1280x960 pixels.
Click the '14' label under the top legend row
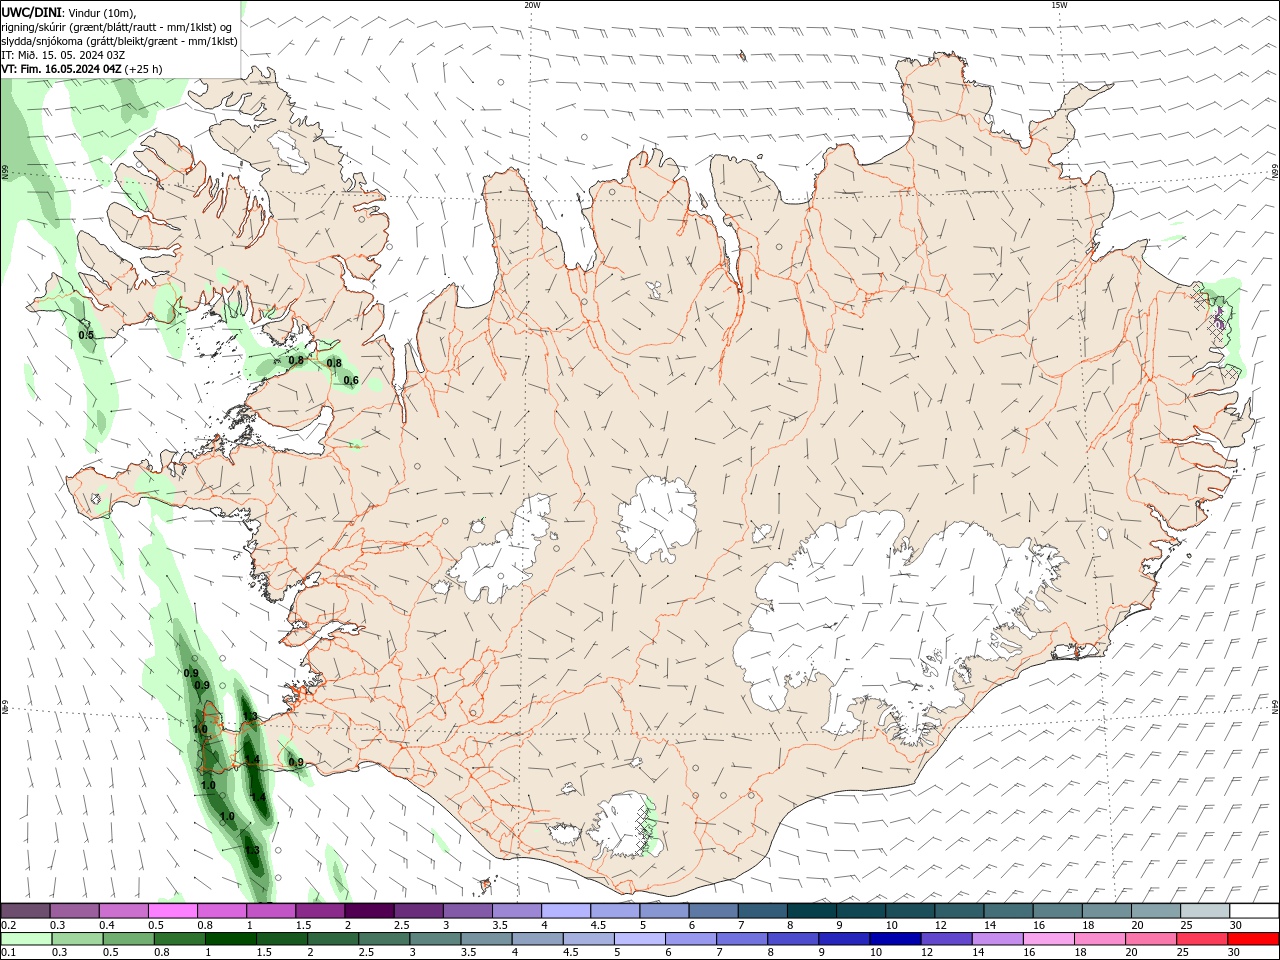(x=990, y=925)
